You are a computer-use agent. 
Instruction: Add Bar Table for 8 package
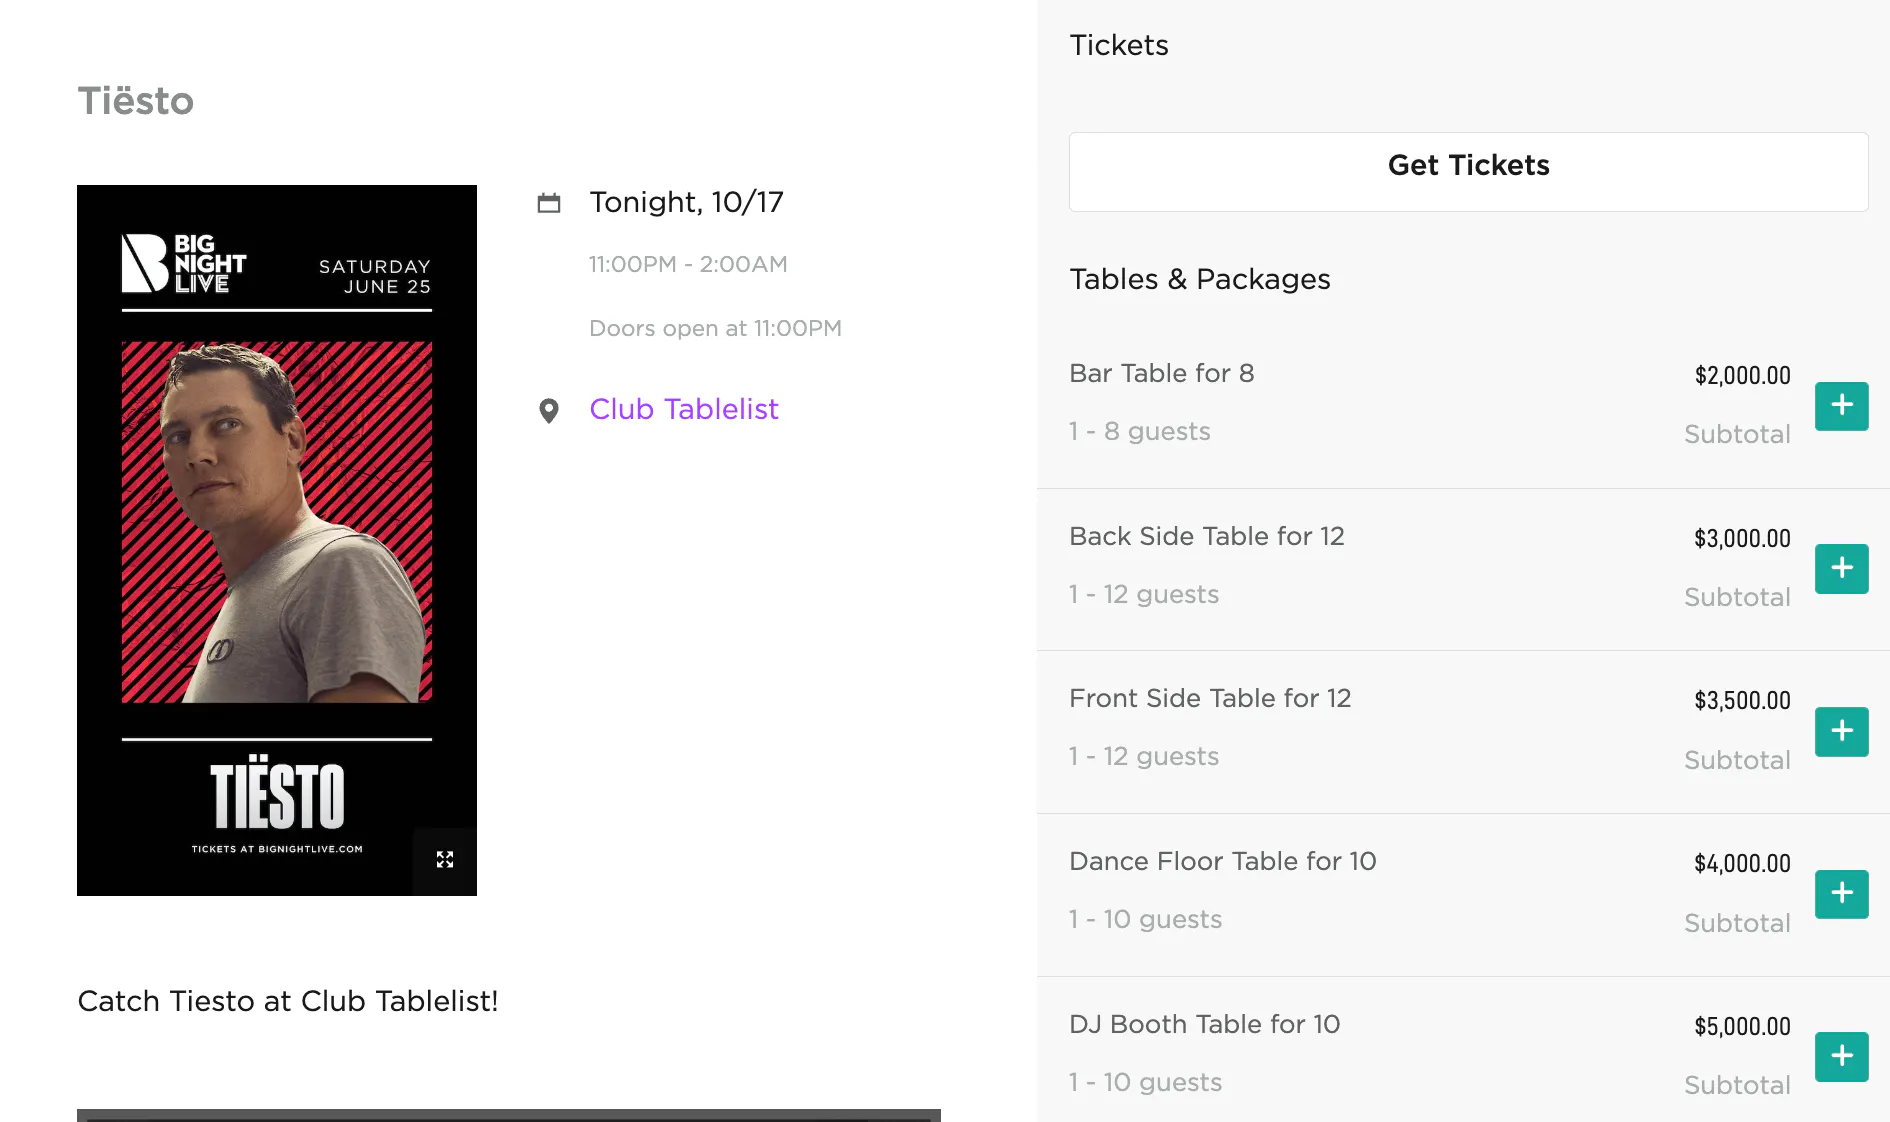coord(1841,406)
